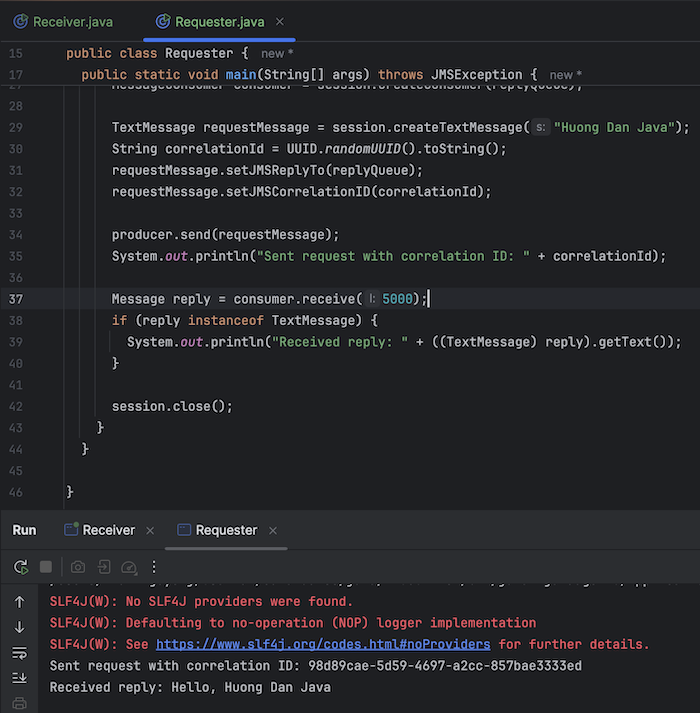Click the "Huong Dan Java" string literal
Viewport: 700px width, 713px height.
tap(614, 127)
